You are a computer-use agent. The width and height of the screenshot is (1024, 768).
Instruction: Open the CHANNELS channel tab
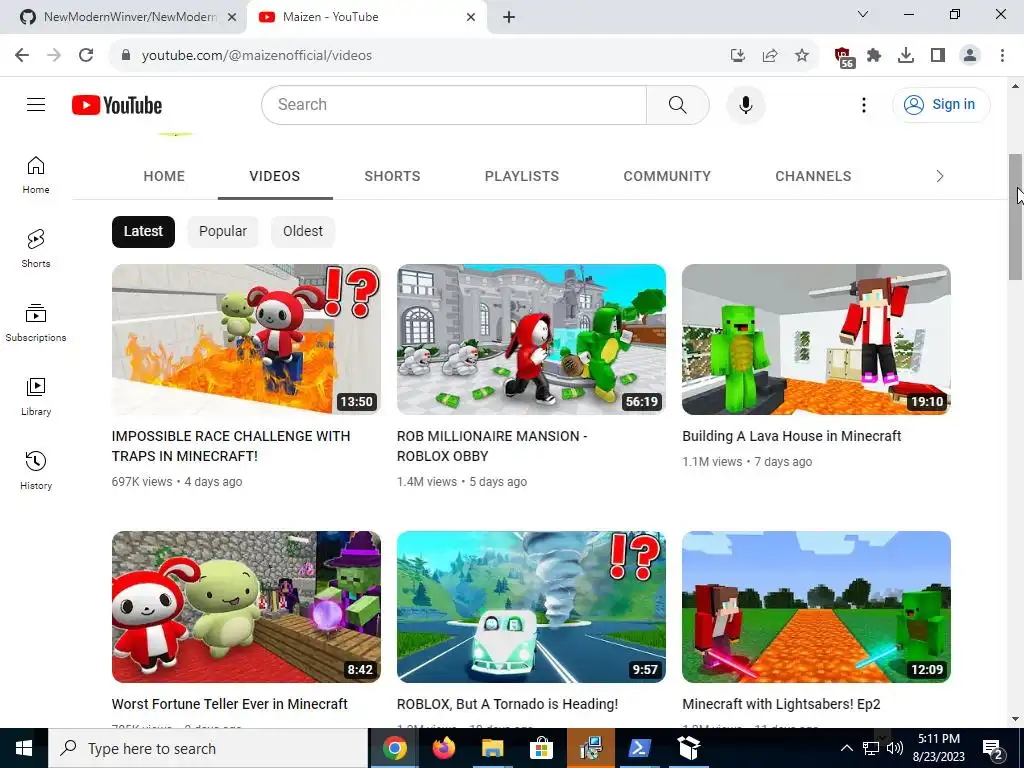(x=813, y=176)
